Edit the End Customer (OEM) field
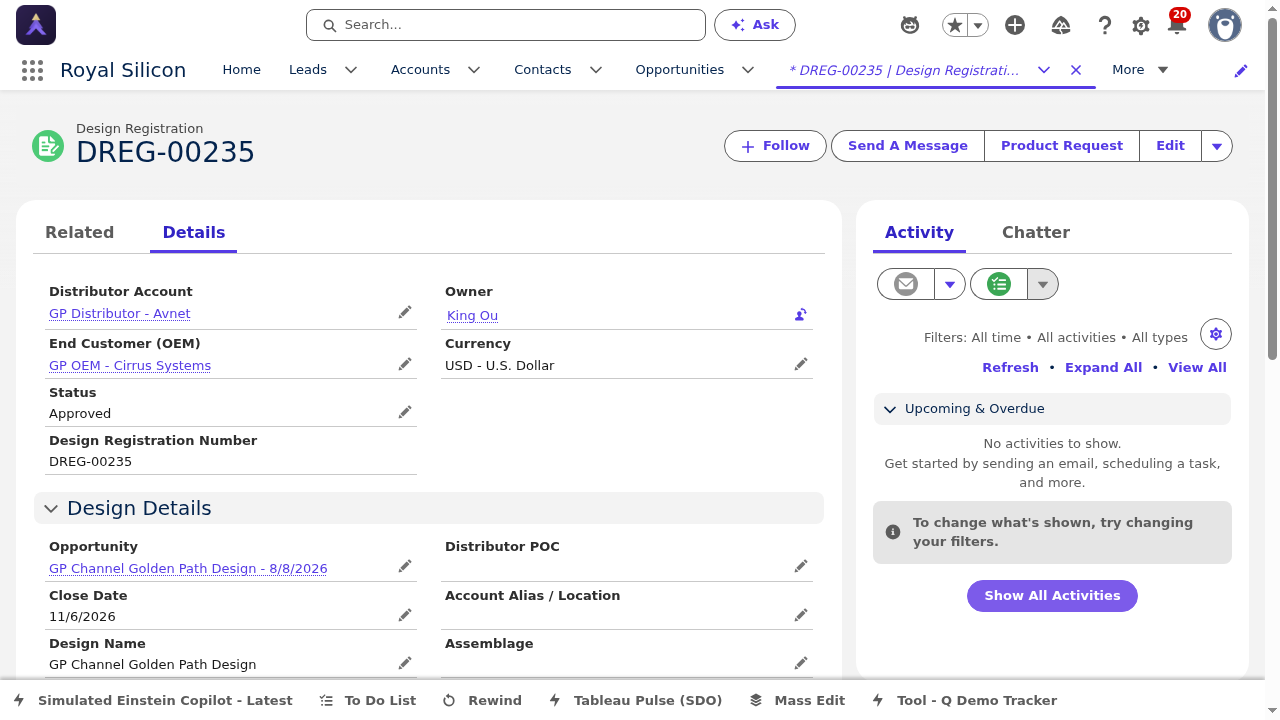This screenshot has height=720, width=1280. (x=405, y=364)
